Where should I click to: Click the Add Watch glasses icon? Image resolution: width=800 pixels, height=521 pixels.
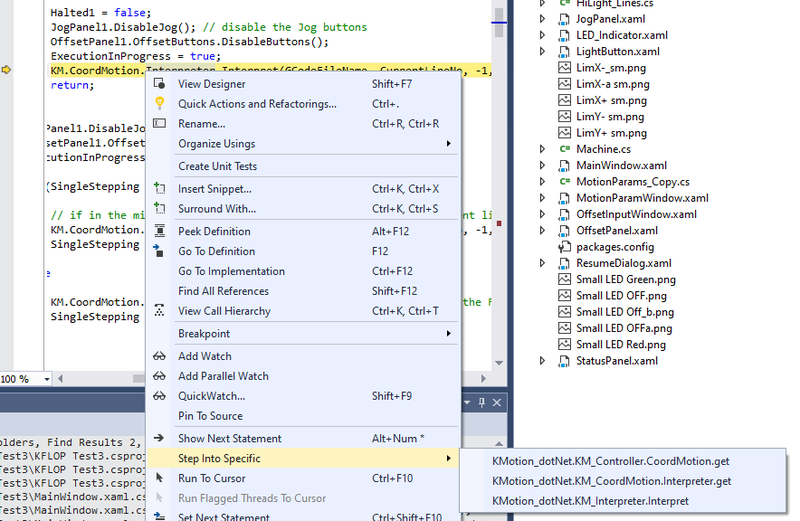coord(159,356)
